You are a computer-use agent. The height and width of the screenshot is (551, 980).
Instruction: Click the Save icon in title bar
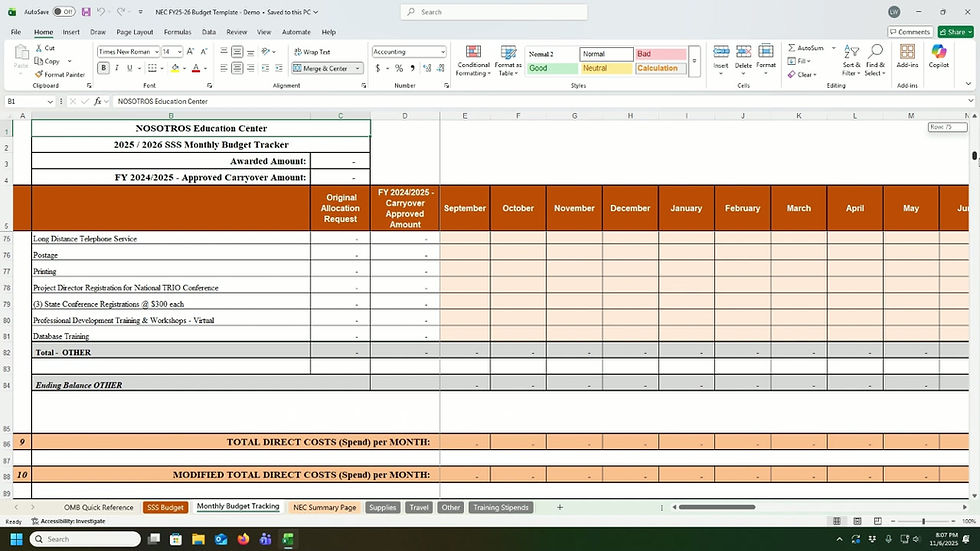tap(86, 12)
